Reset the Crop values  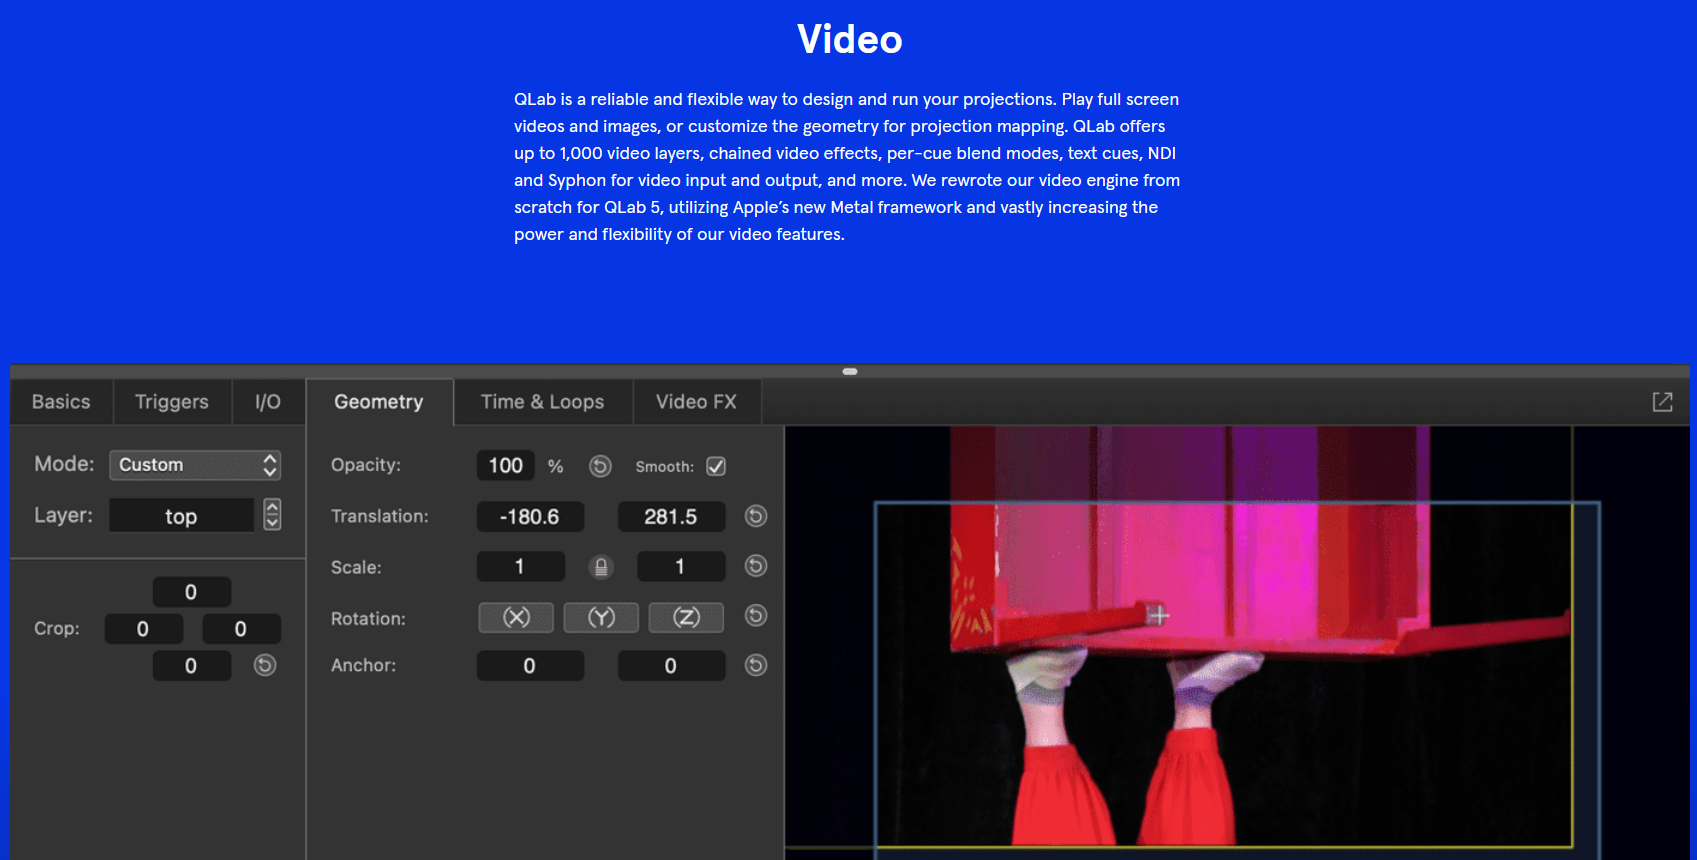[265, 665]
